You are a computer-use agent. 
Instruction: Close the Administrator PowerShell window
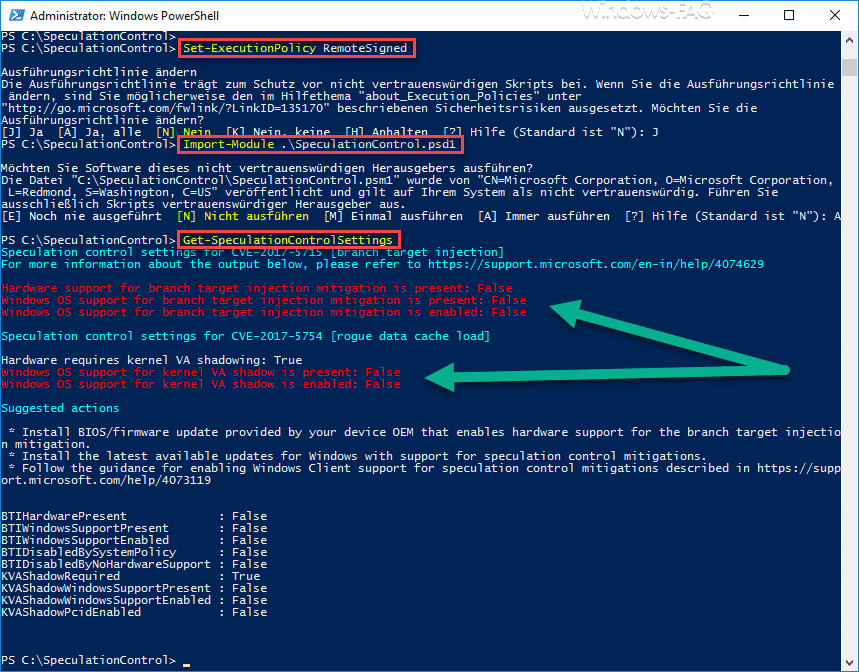pos(834,15)
